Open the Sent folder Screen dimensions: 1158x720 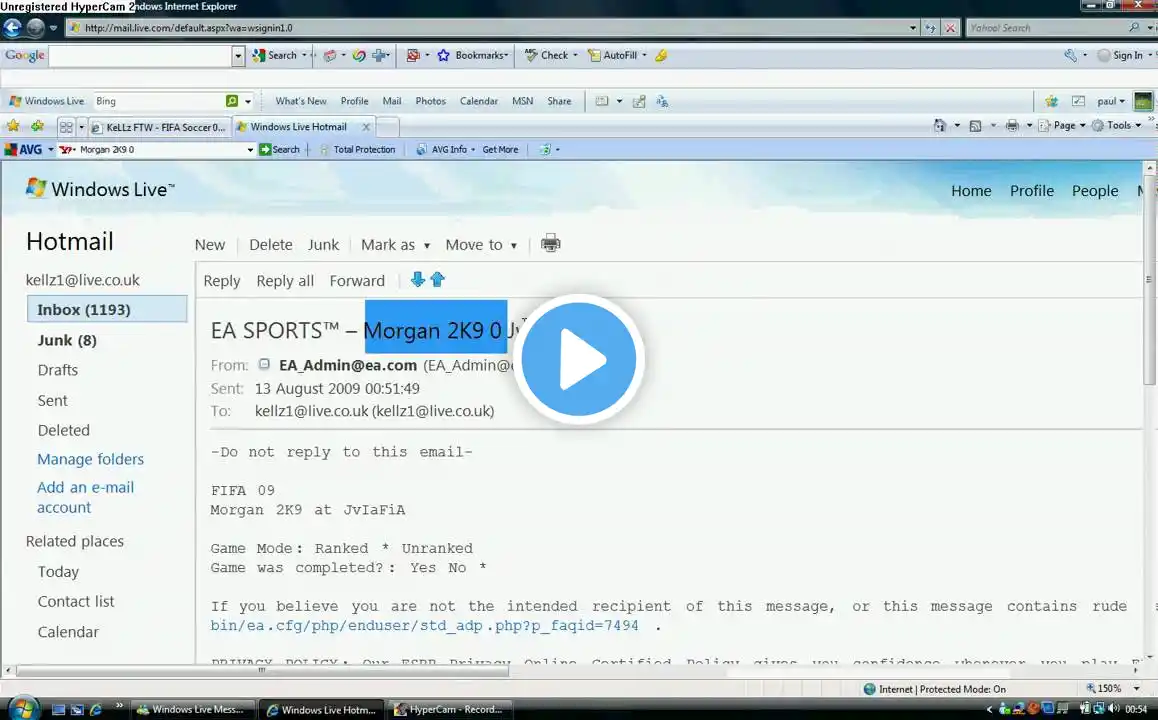pos(52,400)
